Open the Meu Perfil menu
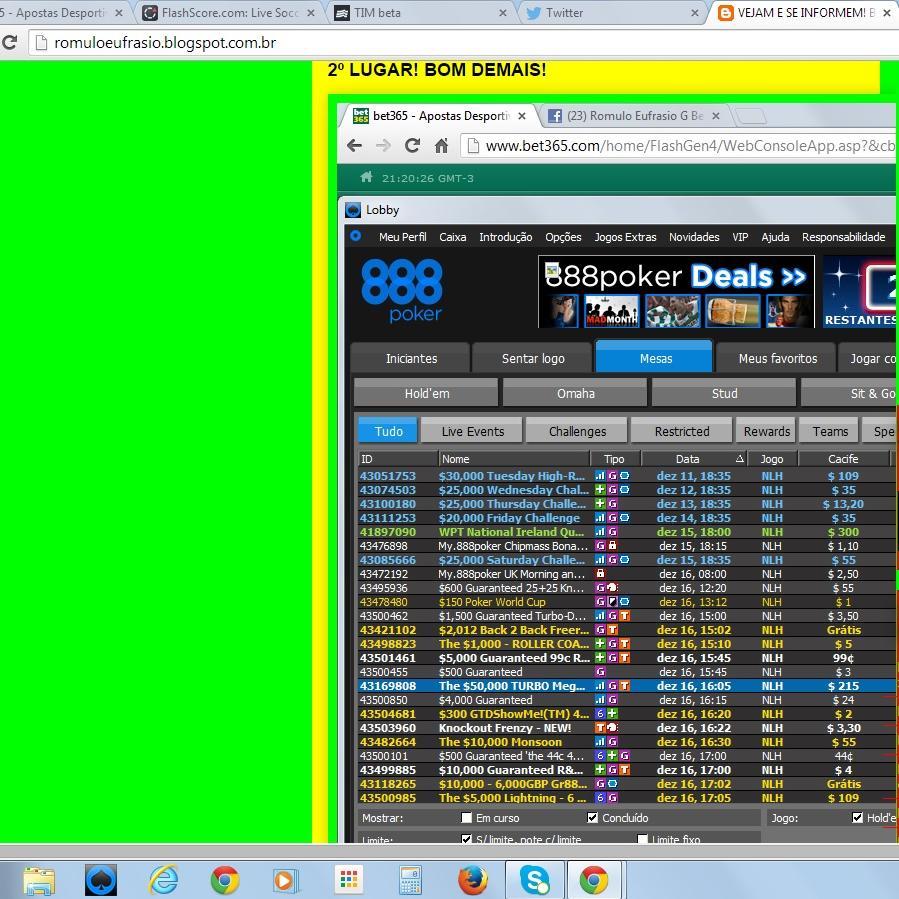 [x=402, y=237]
